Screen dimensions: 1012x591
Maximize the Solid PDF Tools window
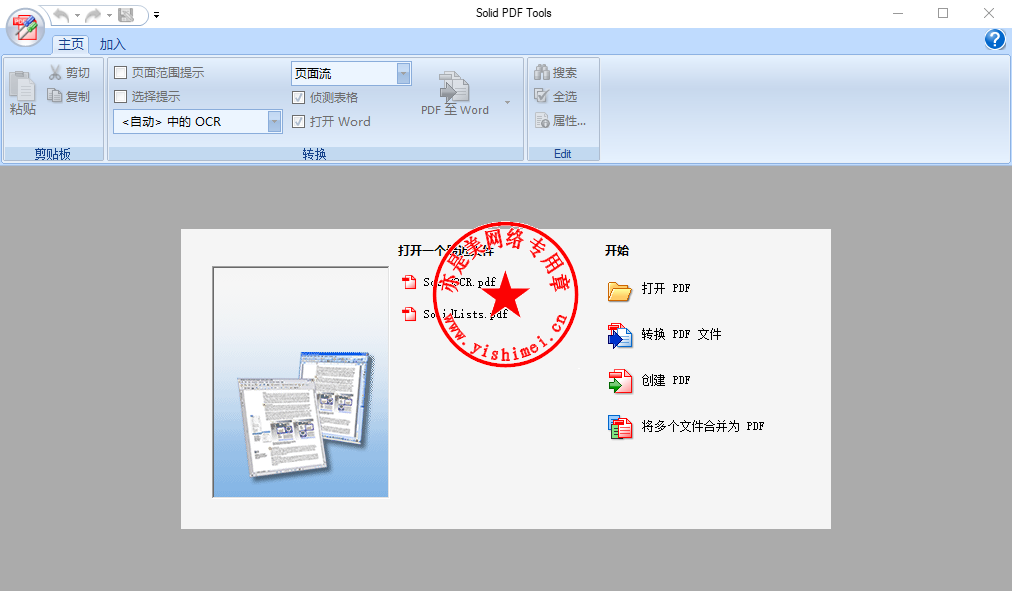[x=943, y=13]
